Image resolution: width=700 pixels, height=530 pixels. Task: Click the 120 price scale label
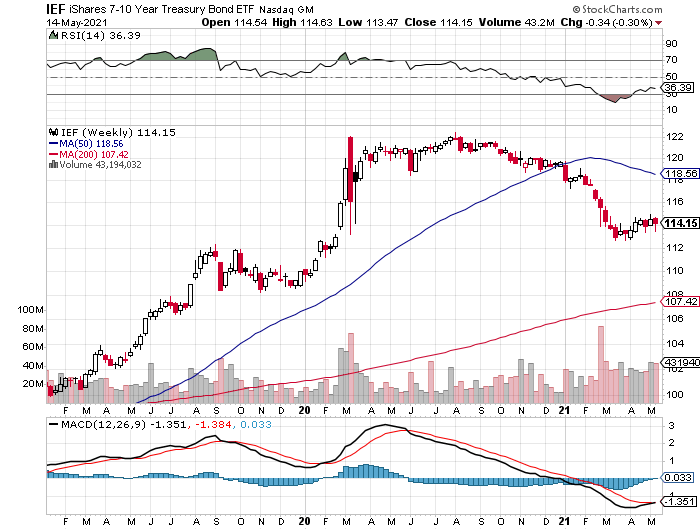click(x=675, y=158)
